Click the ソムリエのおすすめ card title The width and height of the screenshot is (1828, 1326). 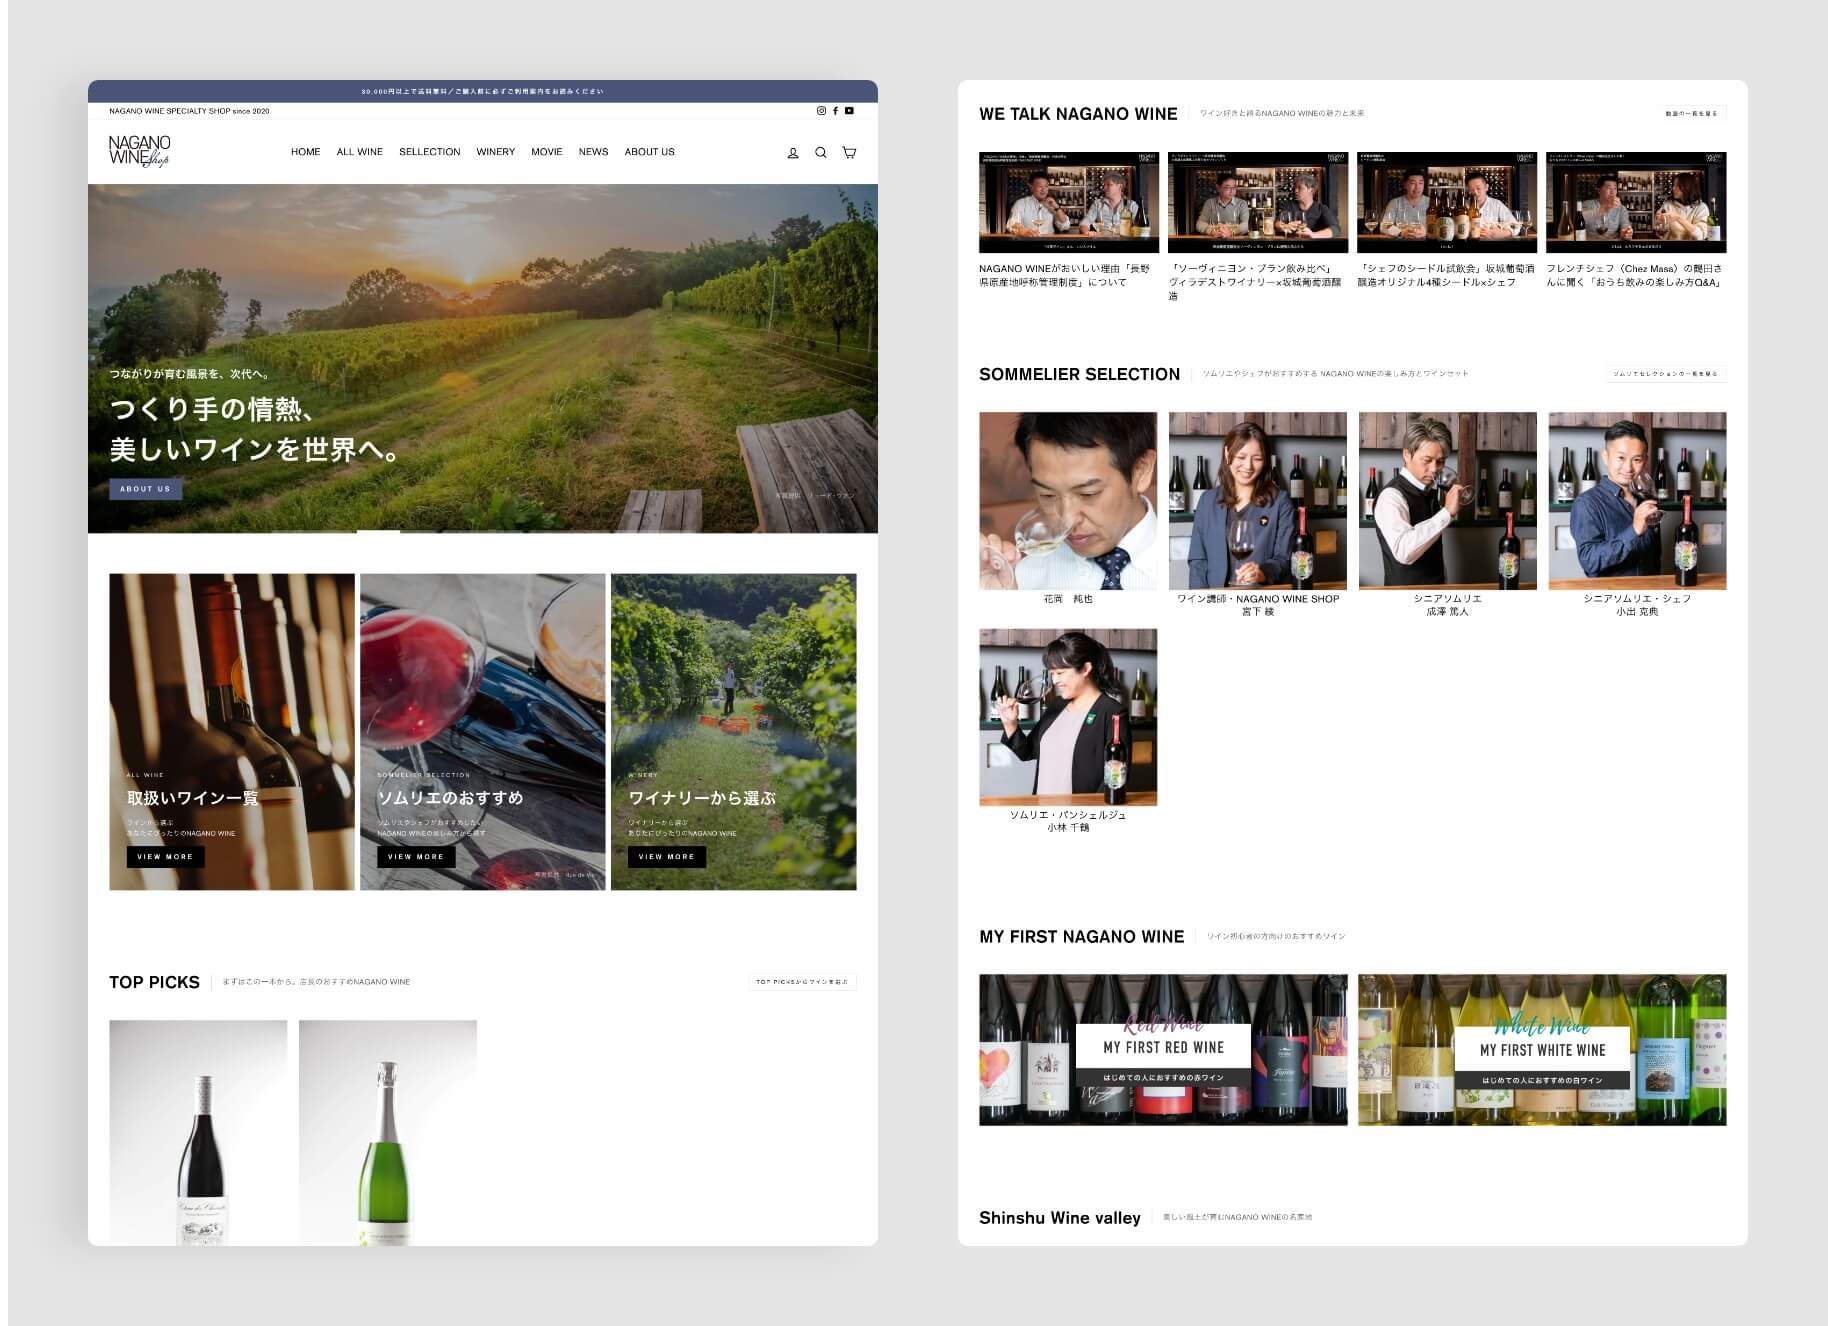coord(450,798)
